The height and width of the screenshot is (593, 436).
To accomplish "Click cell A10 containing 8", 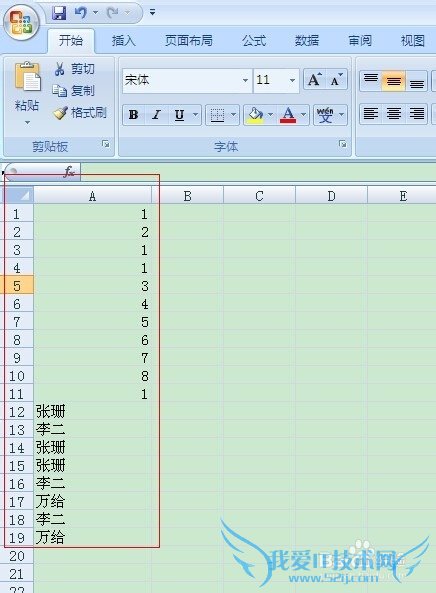I will (93, 376).
